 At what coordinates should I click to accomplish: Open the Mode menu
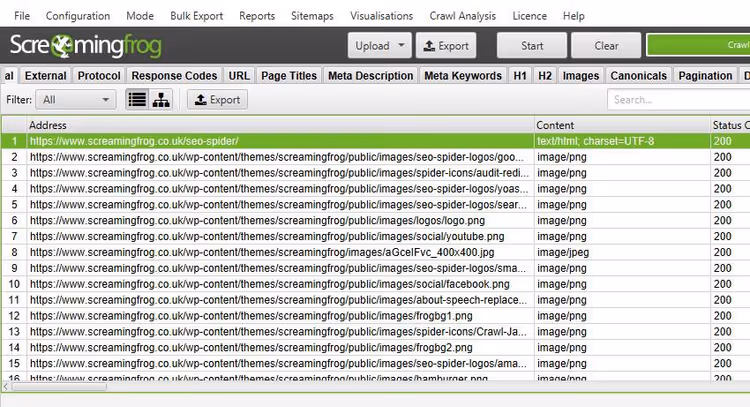coord(140,16)
